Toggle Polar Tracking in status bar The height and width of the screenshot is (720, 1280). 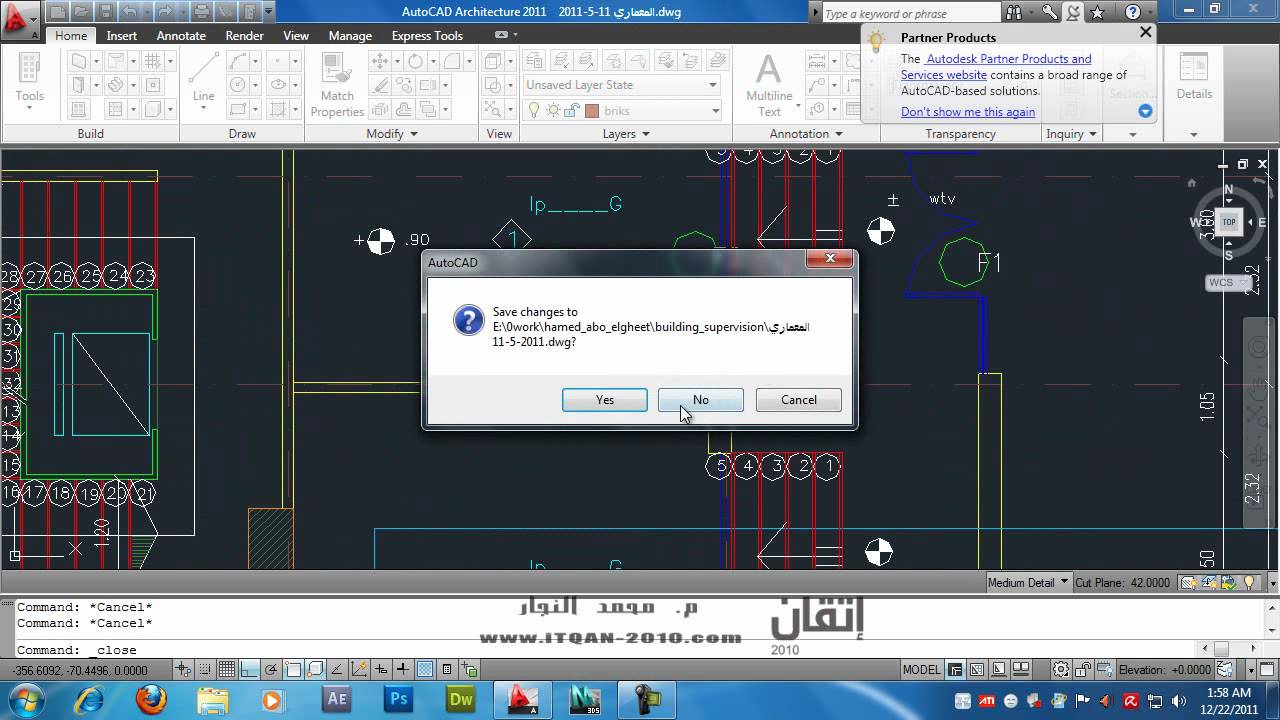click(x=270, y=670)
